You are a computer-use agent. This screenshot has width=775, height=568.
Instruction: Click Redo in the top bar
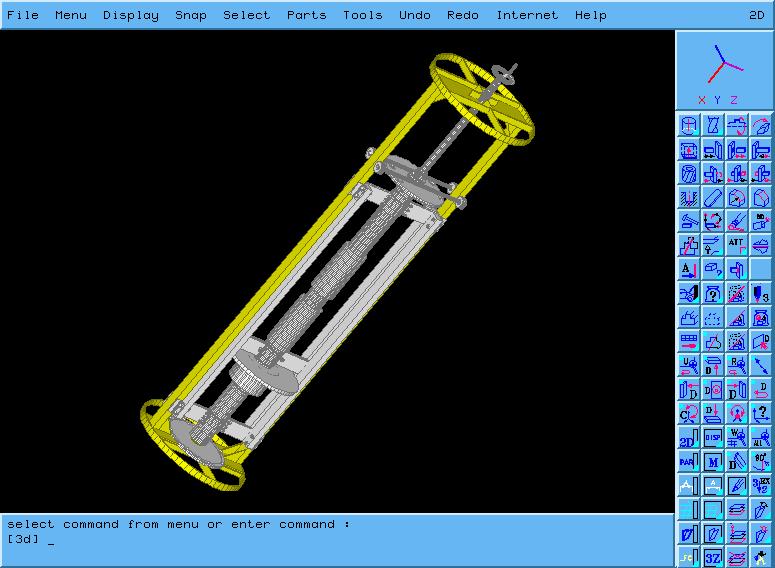point(462,15)
